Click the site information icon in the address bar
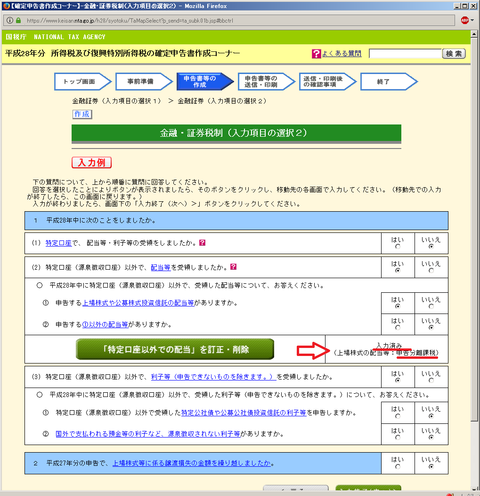Image resolution: width=480 pixels, height=496 pixels. coord(10,21)
